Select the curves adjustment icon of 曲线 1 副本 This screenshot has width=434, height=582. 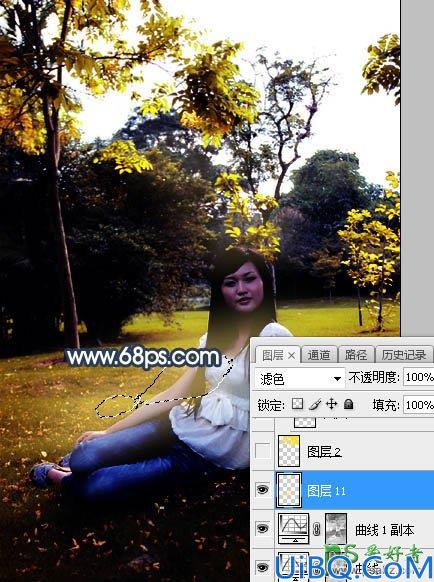click(x=293, y=529)
